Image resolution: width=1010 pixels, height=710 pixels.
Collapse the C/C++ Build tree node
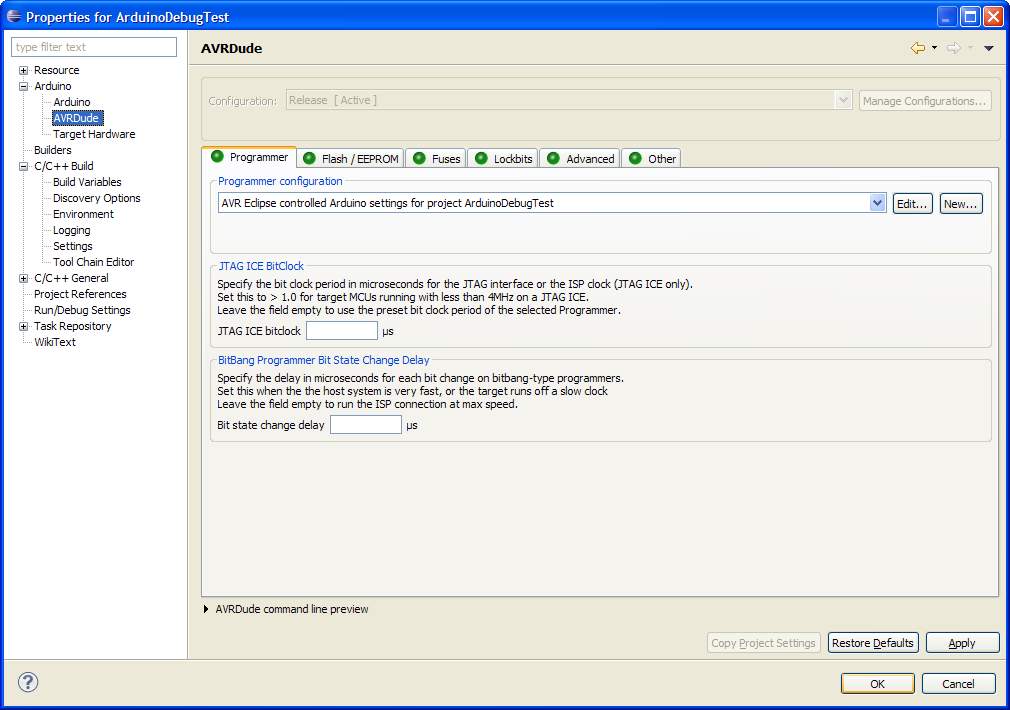click(x=23, y=166)
